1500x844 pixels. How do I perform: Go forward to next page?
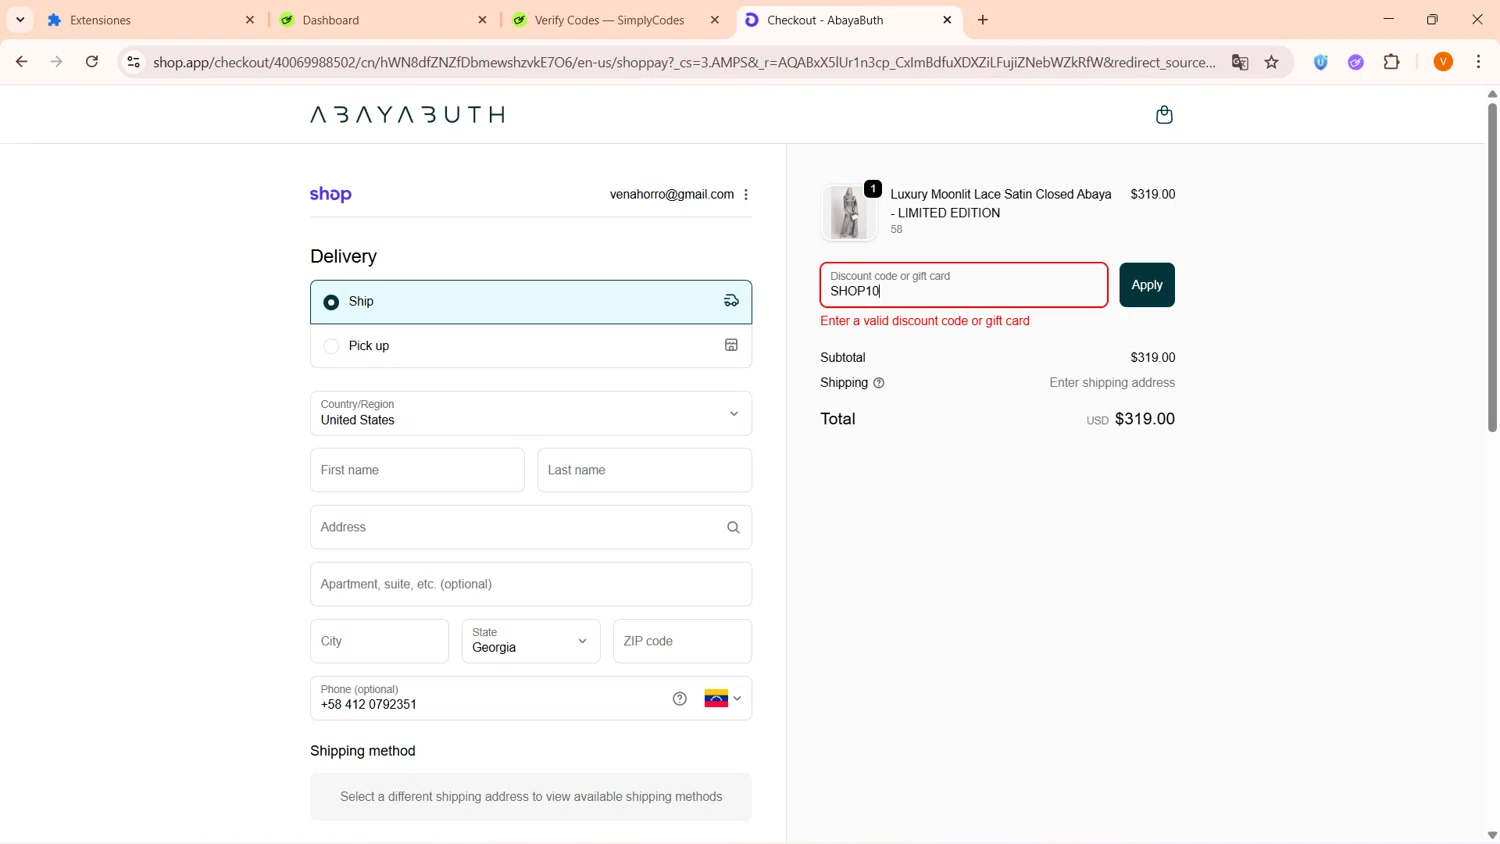click(56, 62)
